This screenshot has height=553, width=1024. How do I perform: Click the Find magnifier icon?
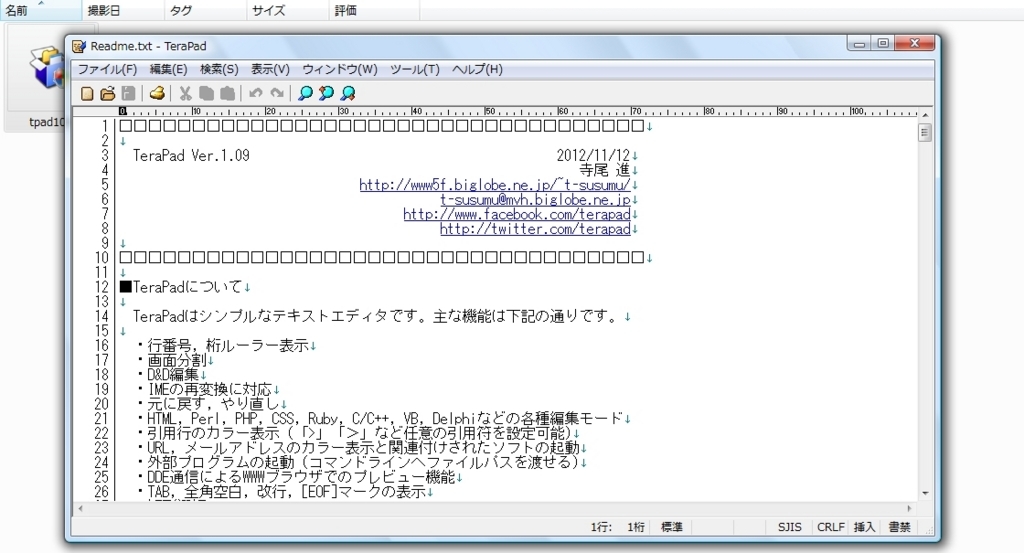click(305, 94)
